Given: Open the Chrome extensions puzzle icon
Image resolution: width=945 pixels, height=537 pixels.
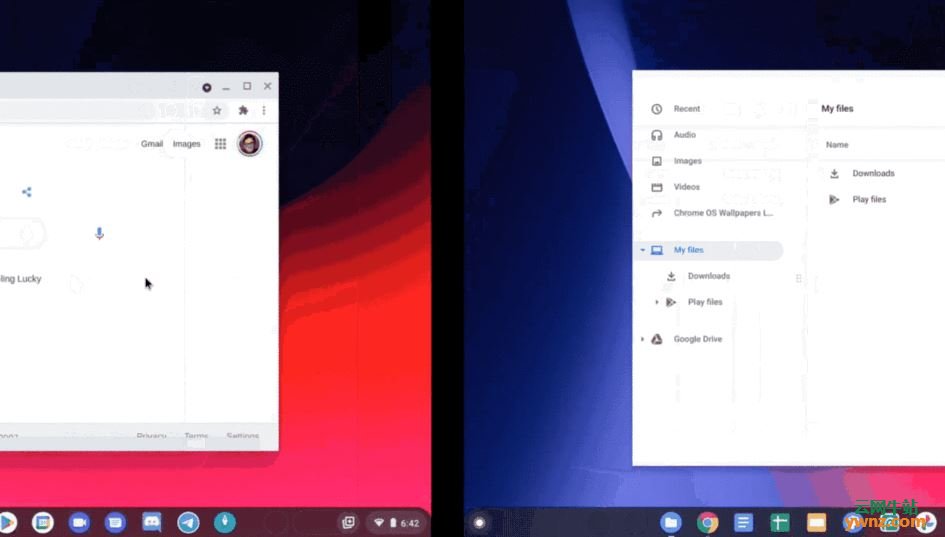Looking at the screenshot, I should pos(243,111).
